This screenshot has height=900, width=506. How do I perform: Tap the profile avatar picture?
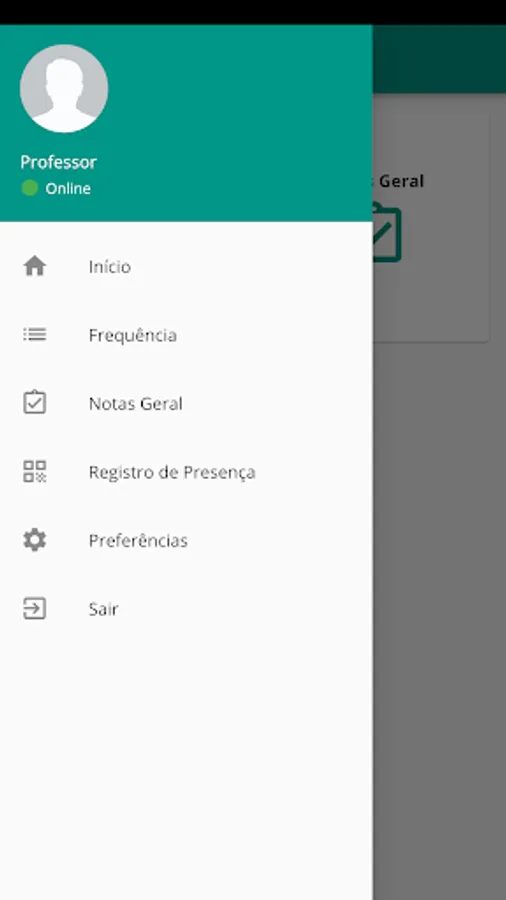click(x=64, y=88)
